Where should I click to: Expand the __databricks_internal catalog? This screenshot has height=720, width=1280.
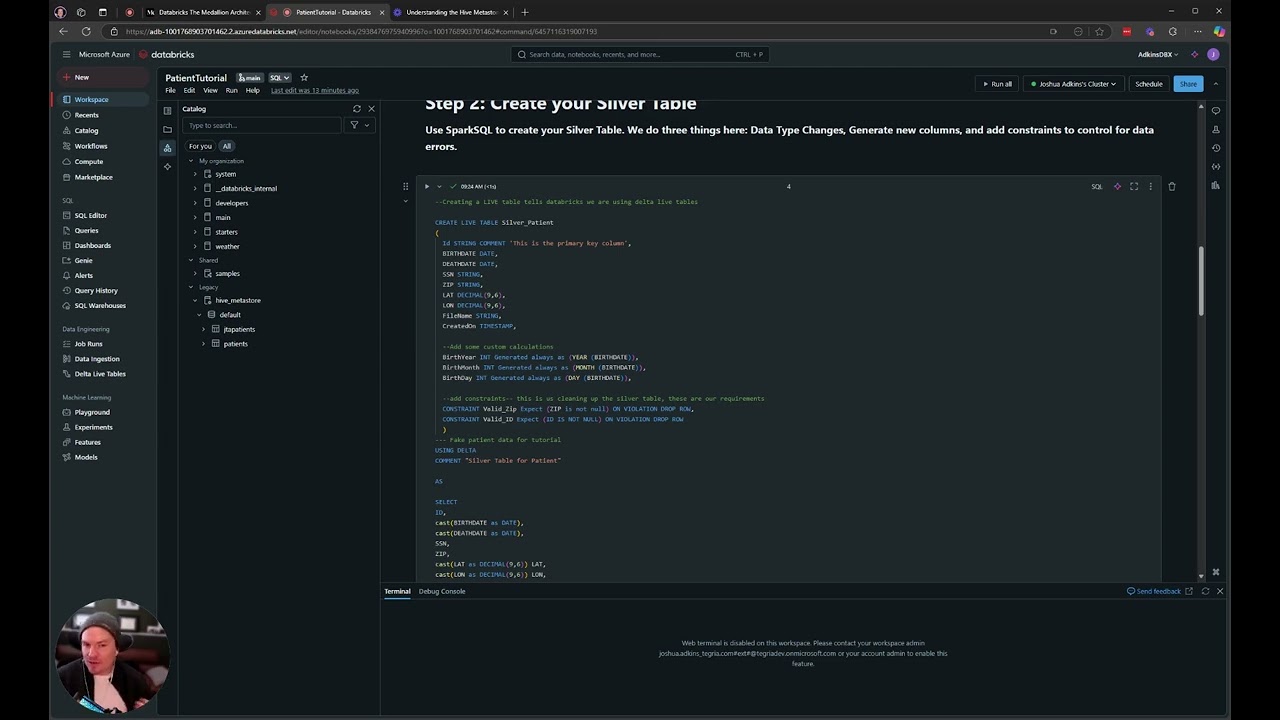(195, 188)
